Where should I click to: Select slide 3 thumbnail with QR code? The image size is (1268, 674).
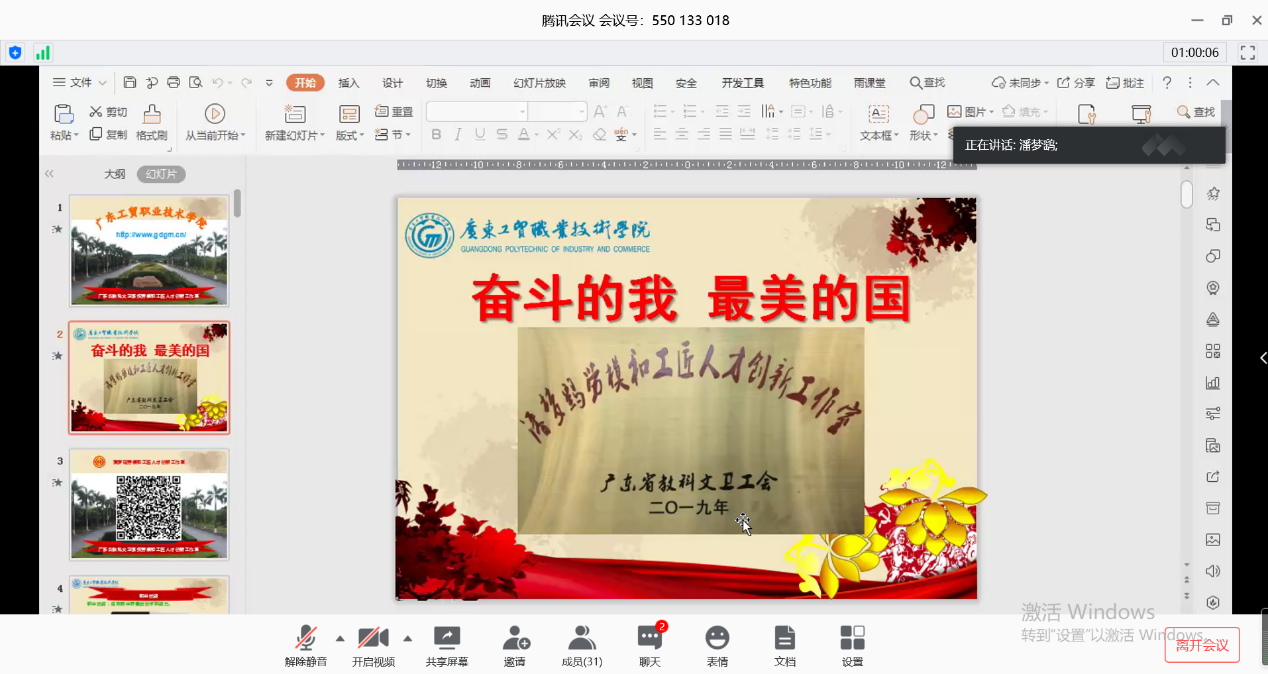[x=149, y=504]
